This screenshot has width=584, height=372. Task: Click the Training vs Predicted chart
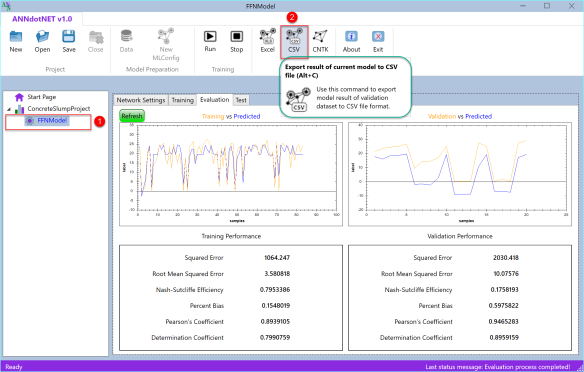coord(231,174)
